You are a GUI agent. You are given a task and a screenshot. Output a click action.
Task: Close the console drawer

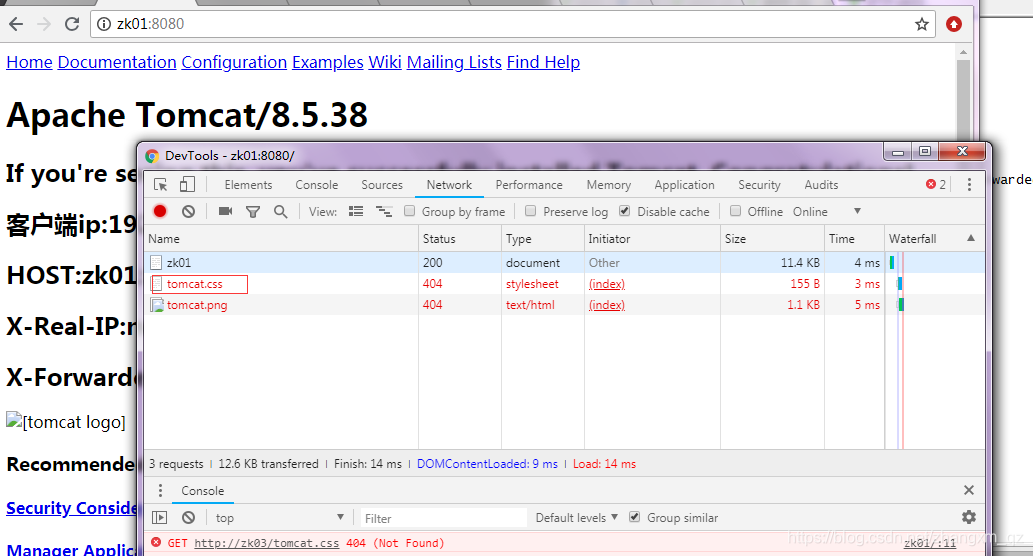pos(968,490)
